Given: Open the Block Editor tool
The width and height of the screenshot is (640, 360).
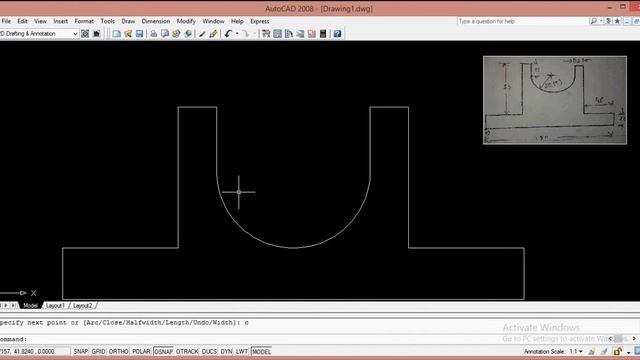Looking at the screenshot, I should point(213,34).
